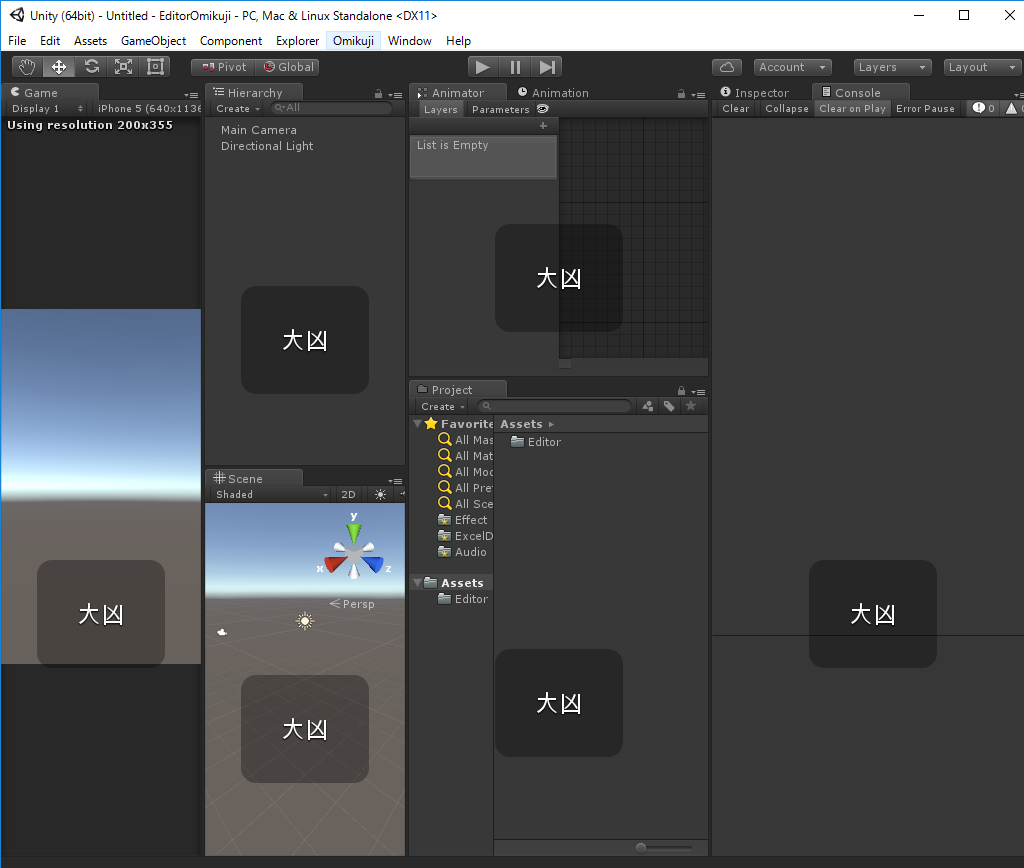Viewport: 1024px width, 868px height.
Task: Click the search tag icon in Project panel
Action: (x=668, y=406)
